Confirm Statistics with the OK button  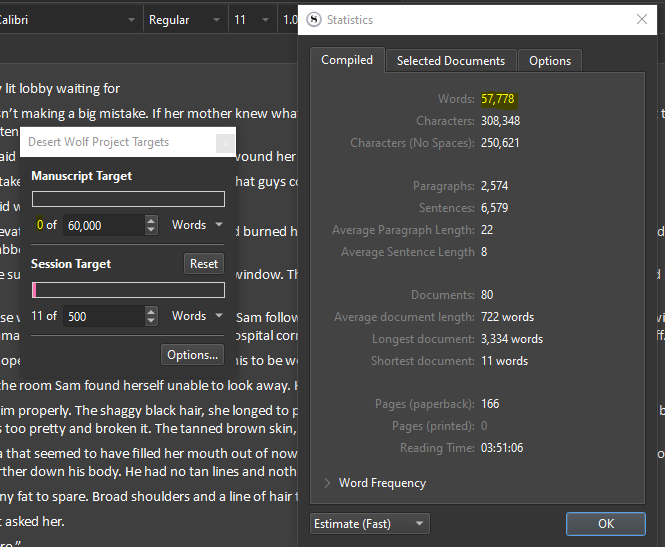tap(606, 524)
